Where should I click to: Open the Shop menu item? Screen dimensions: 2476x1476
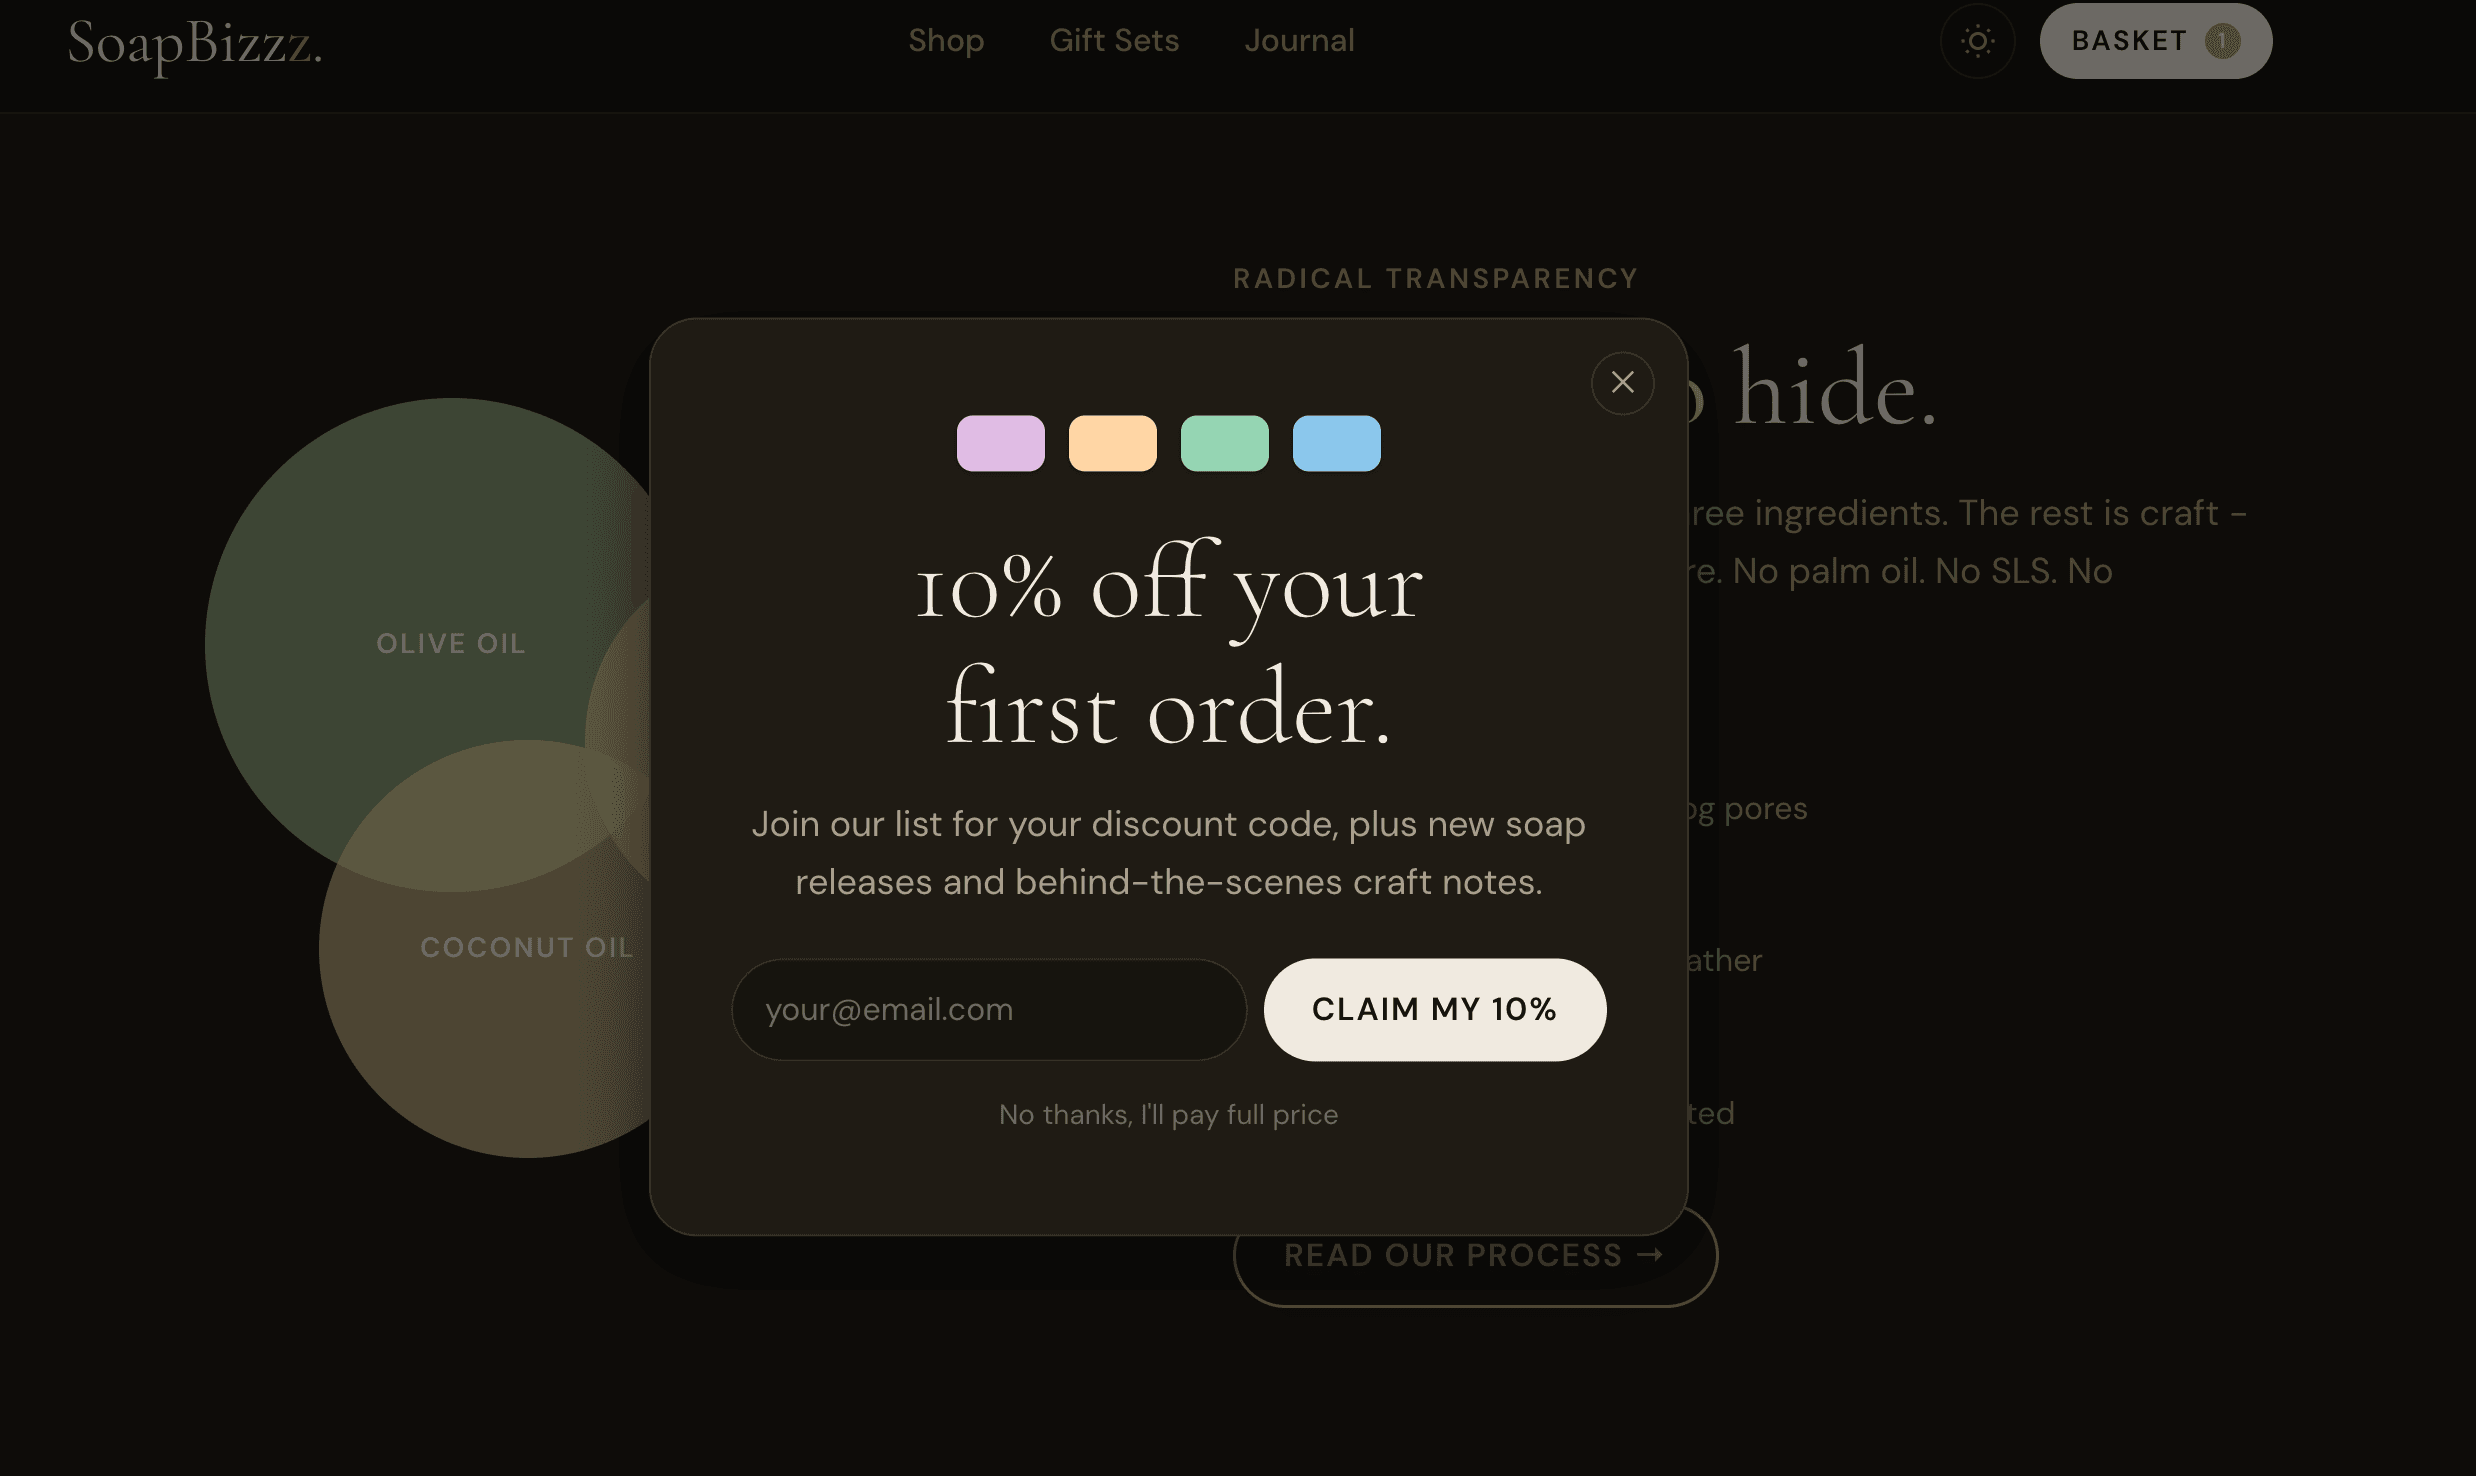tap(946, 41)
